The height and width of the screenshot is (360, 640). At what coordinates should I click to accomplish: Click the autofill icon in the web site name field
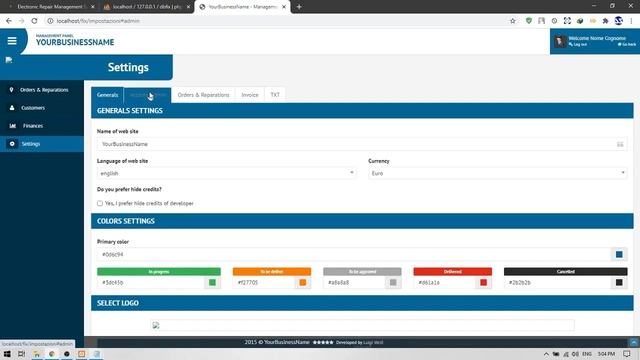[620, 144]
